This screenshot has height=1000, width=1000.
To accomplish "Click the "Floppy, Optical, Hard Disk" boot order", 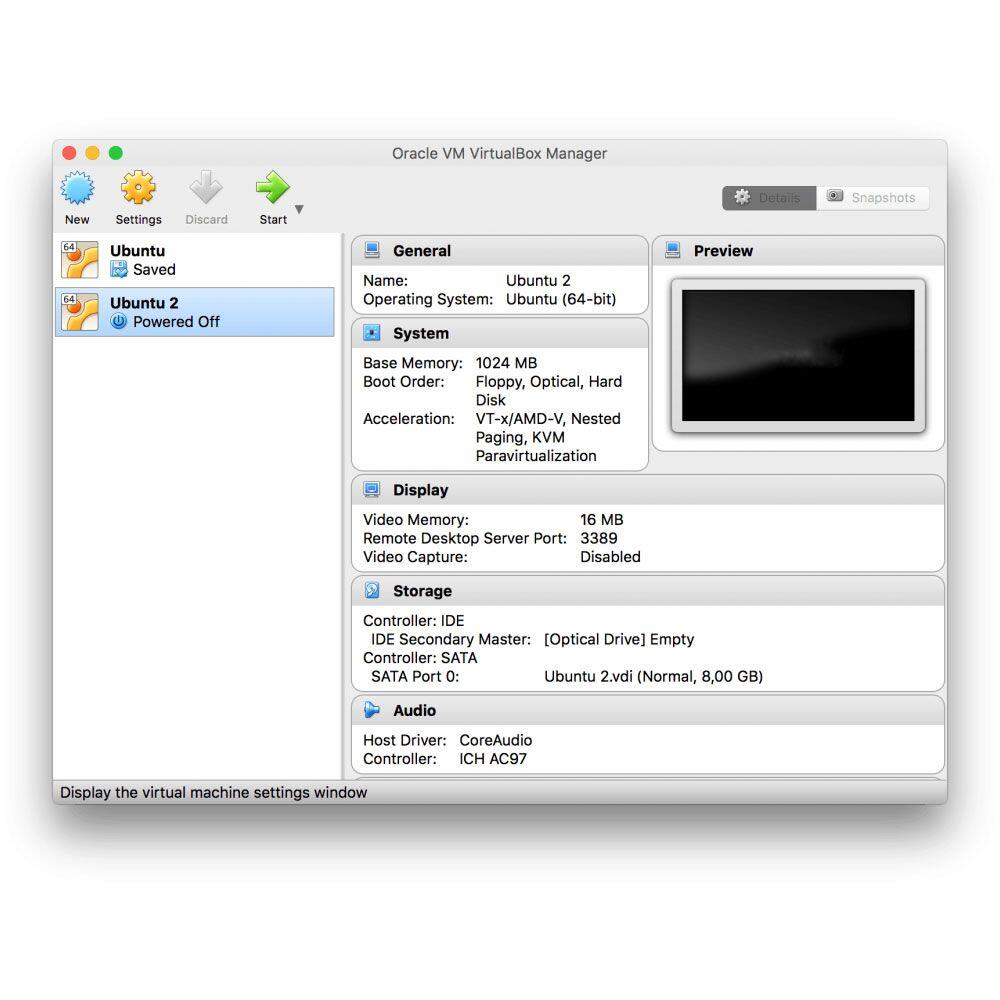I will click(x=549, y=391).
